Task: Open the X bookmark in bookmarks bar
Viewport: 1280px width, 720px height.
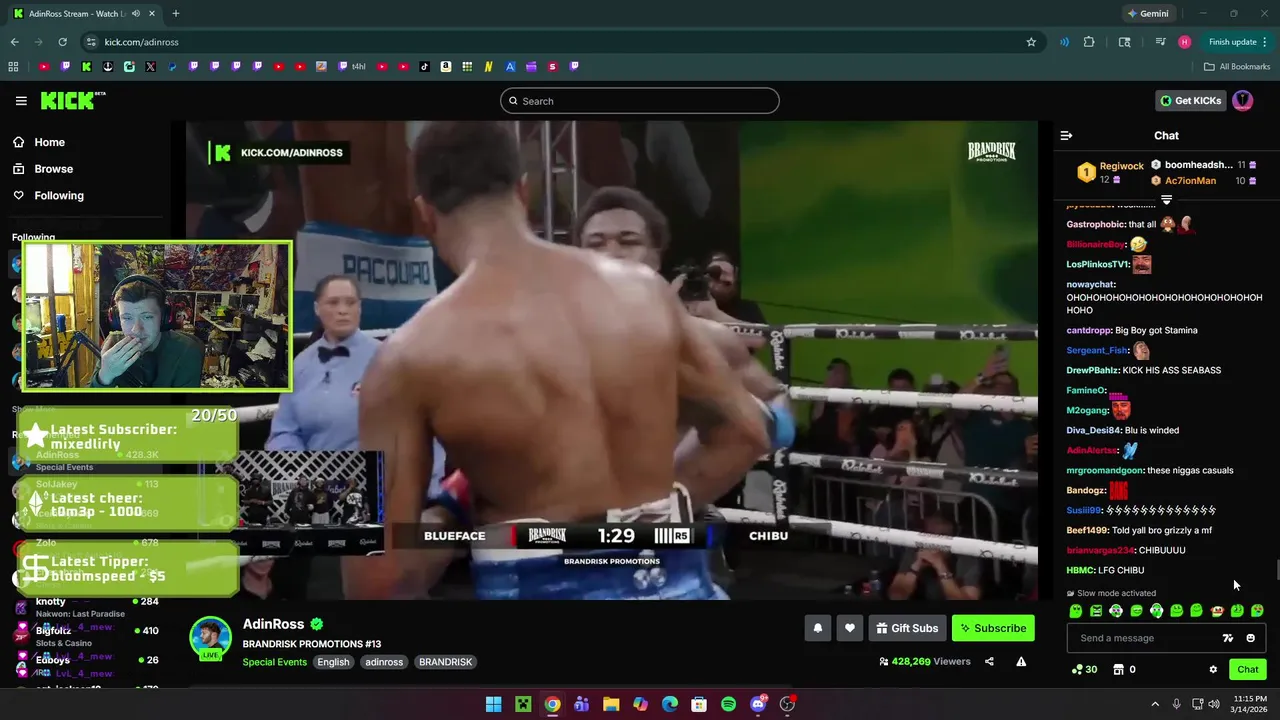Action: [x=150, y=67]
